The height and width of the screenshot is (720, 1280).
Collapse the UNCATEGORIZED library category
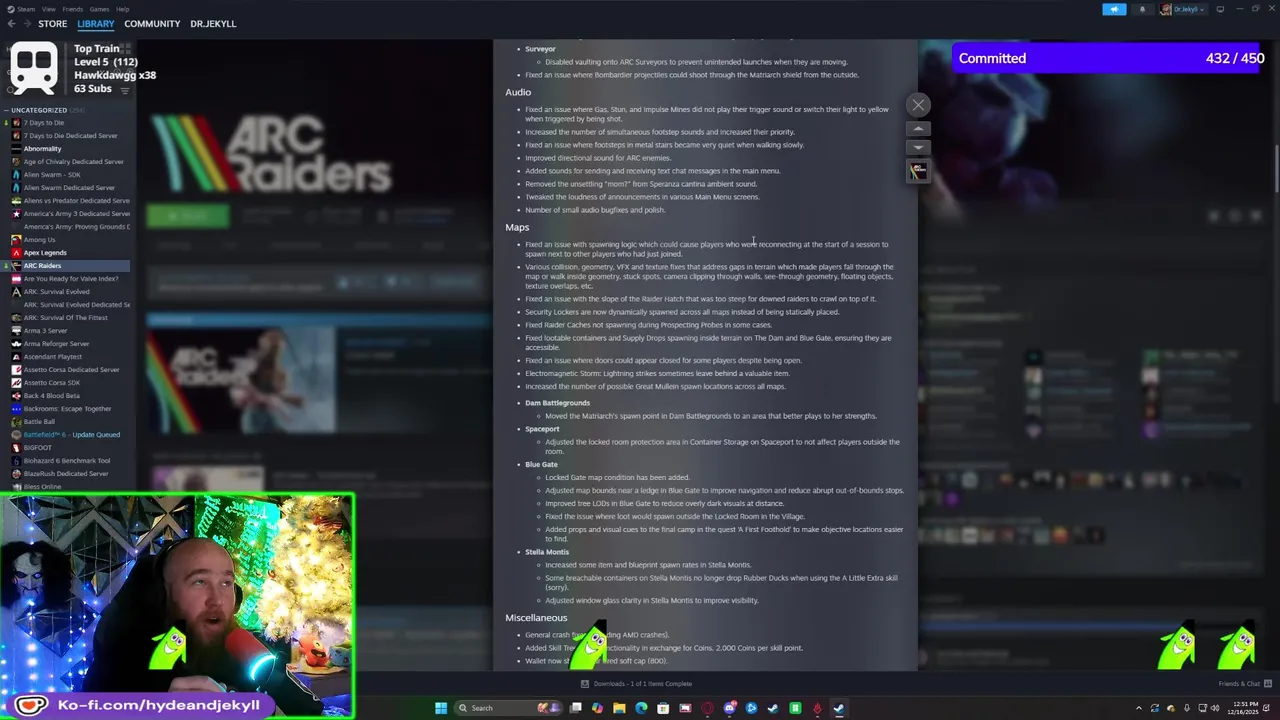tap(39, 110)
